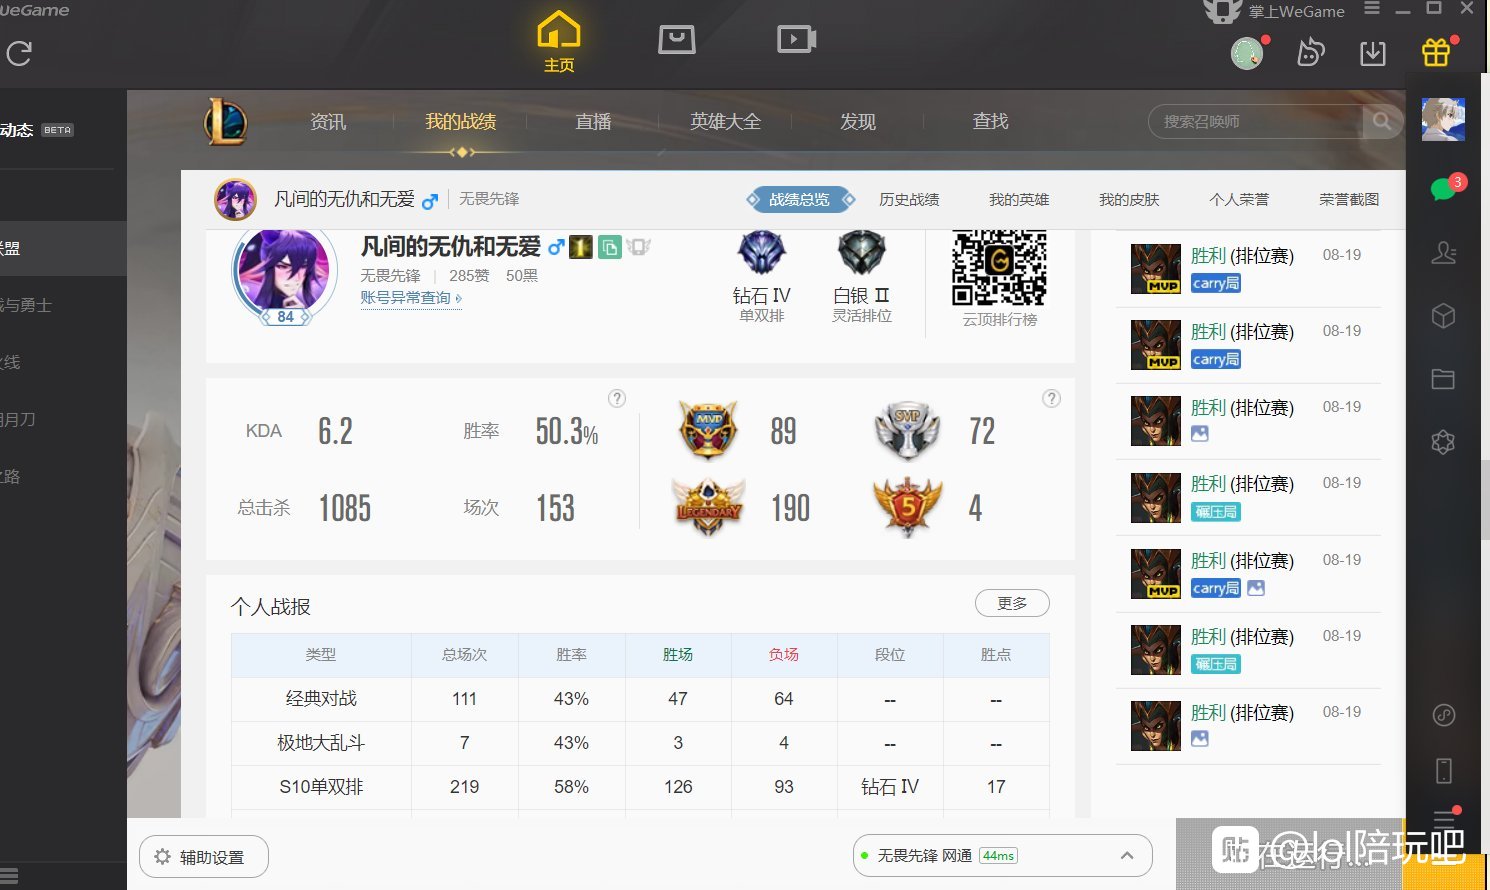Click the refresh arrow icon

pos(19,53)
